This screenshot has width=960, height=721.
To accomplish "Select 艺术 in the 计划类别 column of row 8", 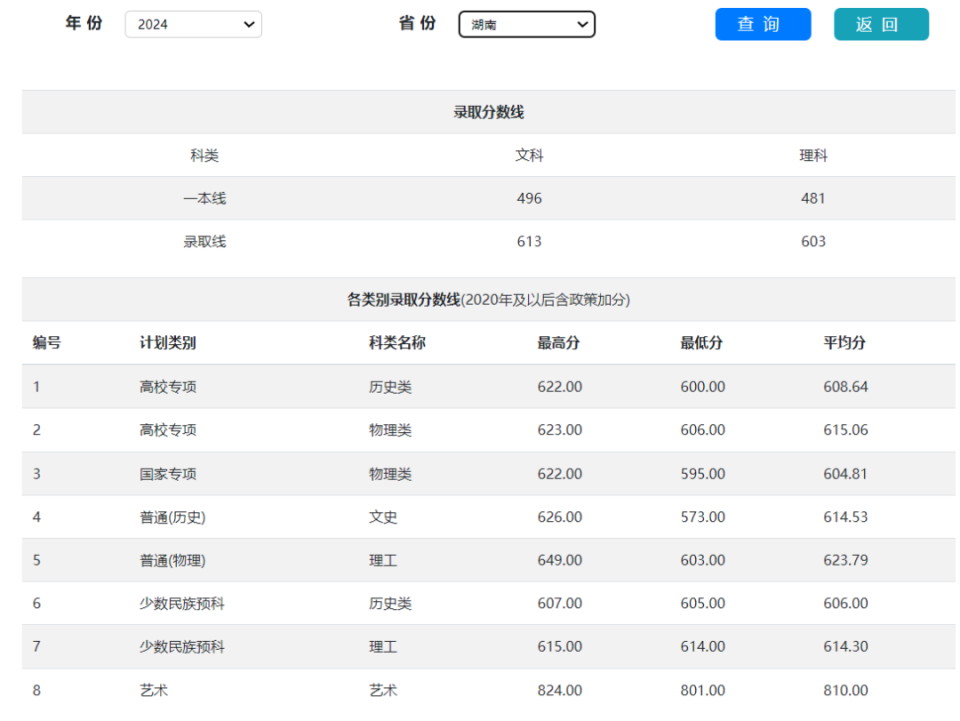I will pyautogui.click(x=154, y=690).
